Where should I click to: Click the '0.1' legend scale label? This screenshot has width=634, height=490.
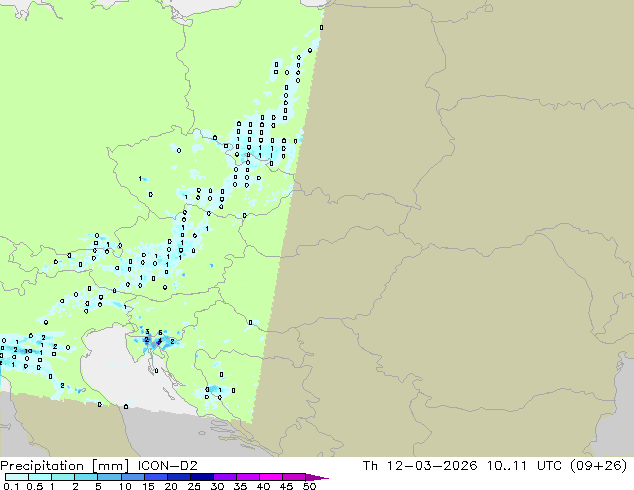coord(11,486)
